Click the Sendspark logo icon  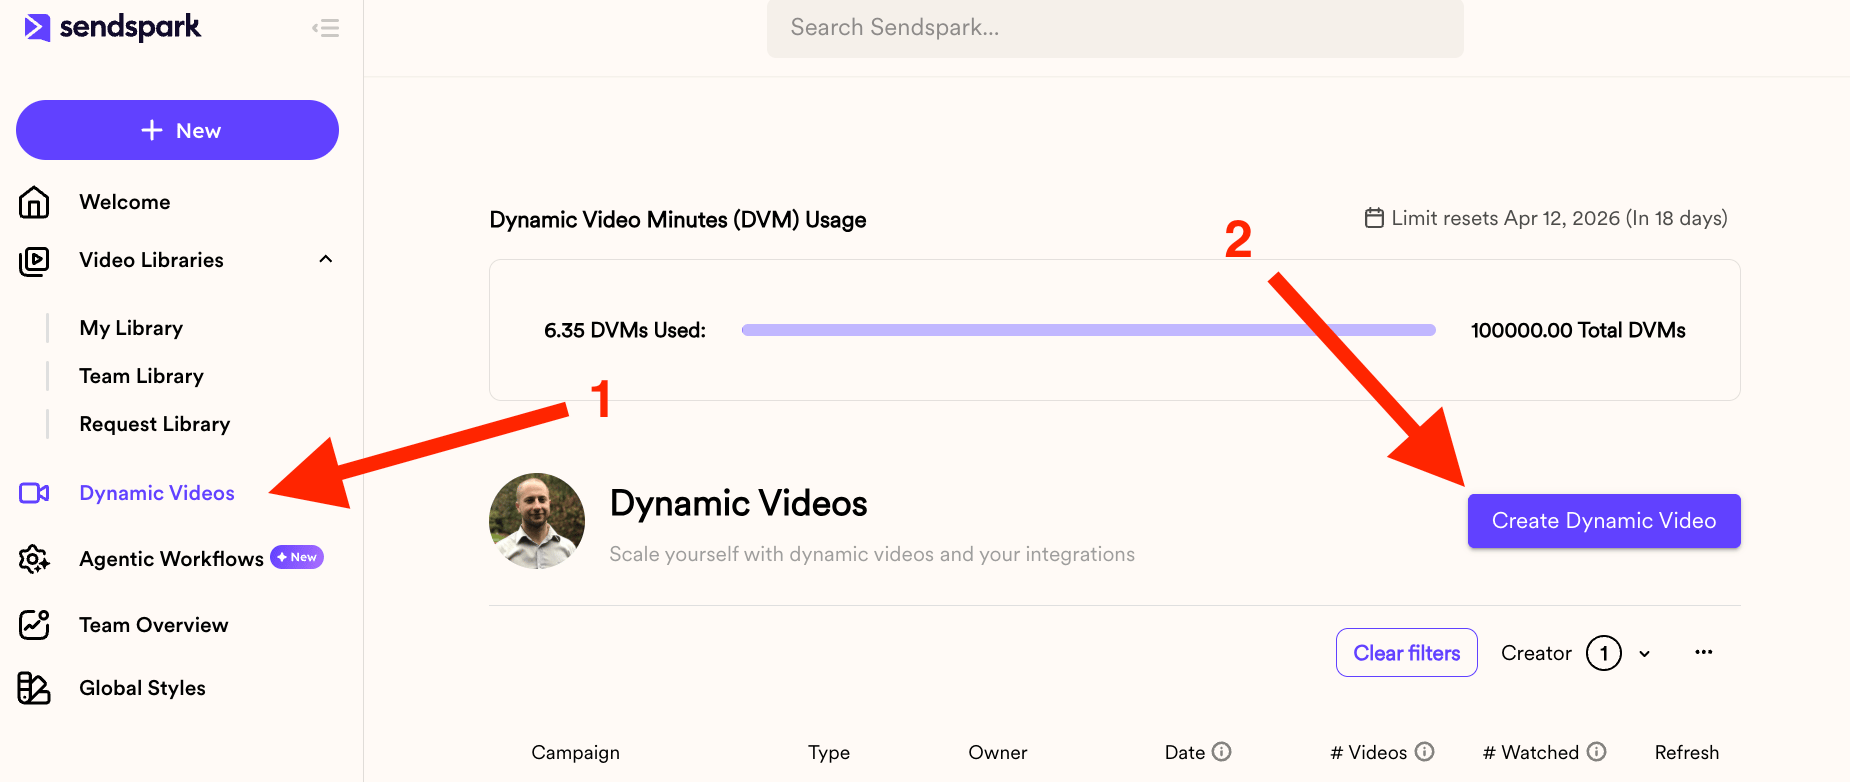click(37, 28)
